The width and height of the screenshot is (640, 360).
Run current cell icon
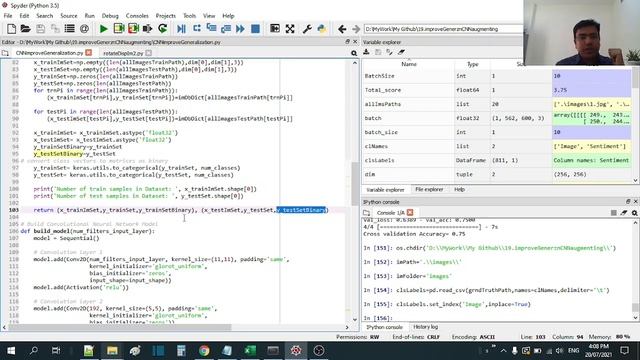(119, 29)
